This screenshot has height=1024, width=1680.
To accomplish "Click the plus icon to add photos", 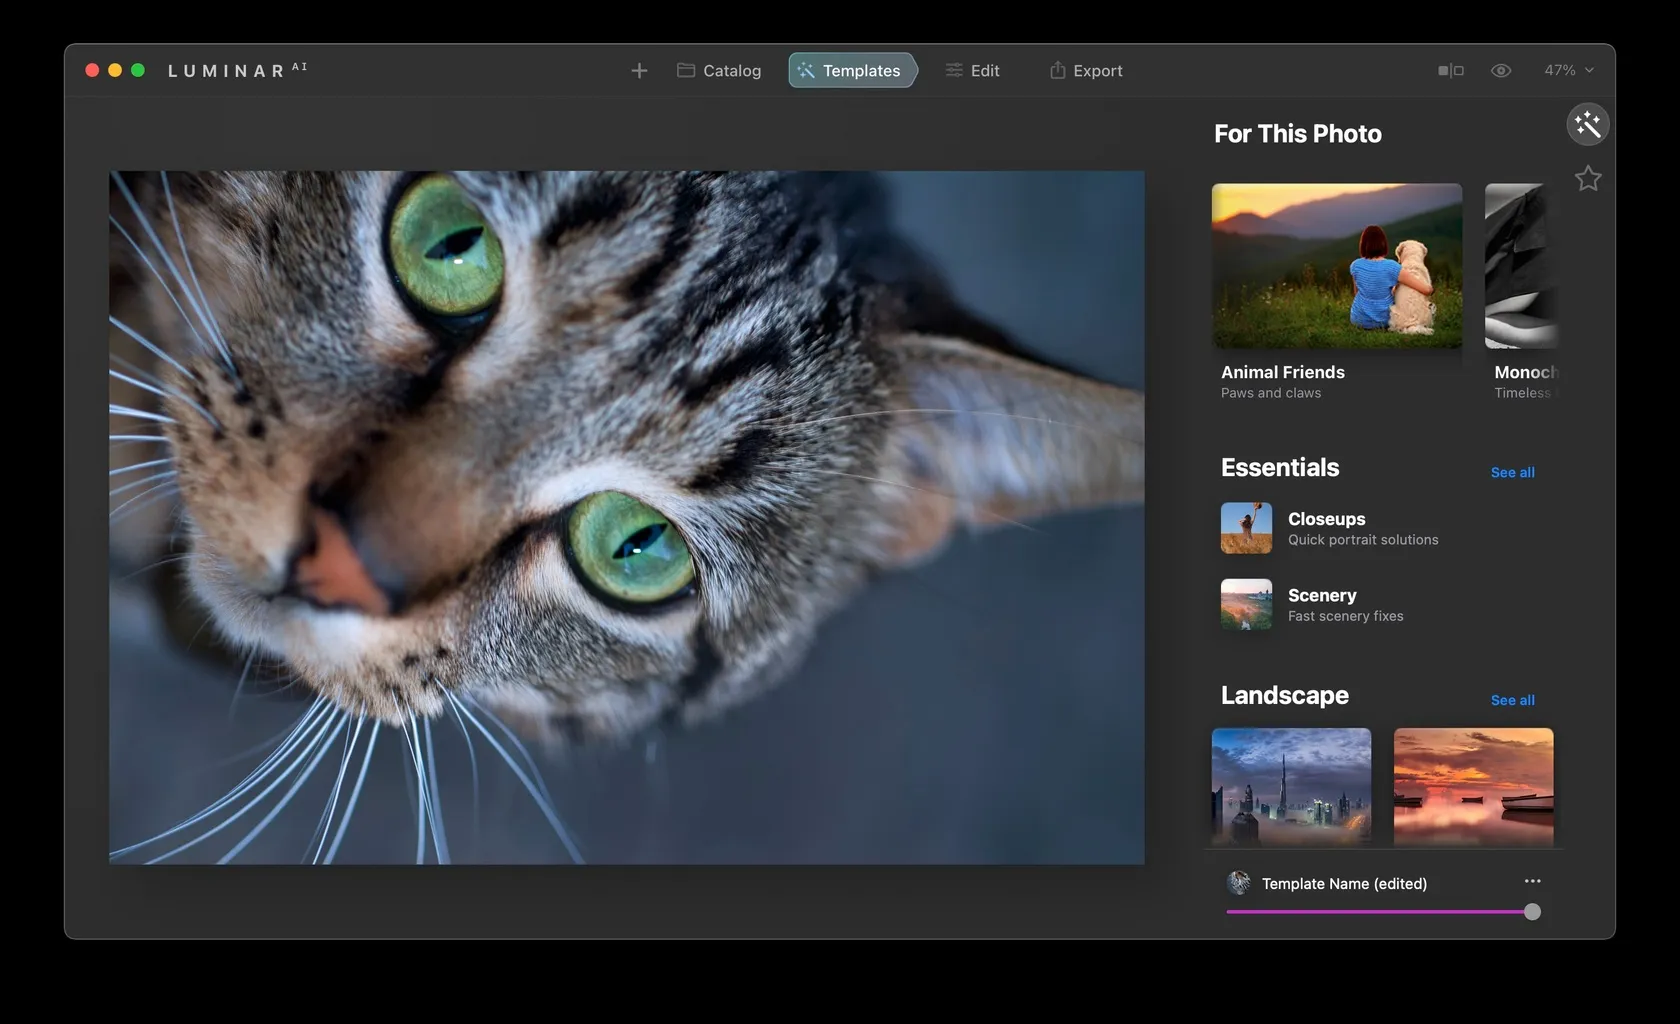I will tap(639, 71).
